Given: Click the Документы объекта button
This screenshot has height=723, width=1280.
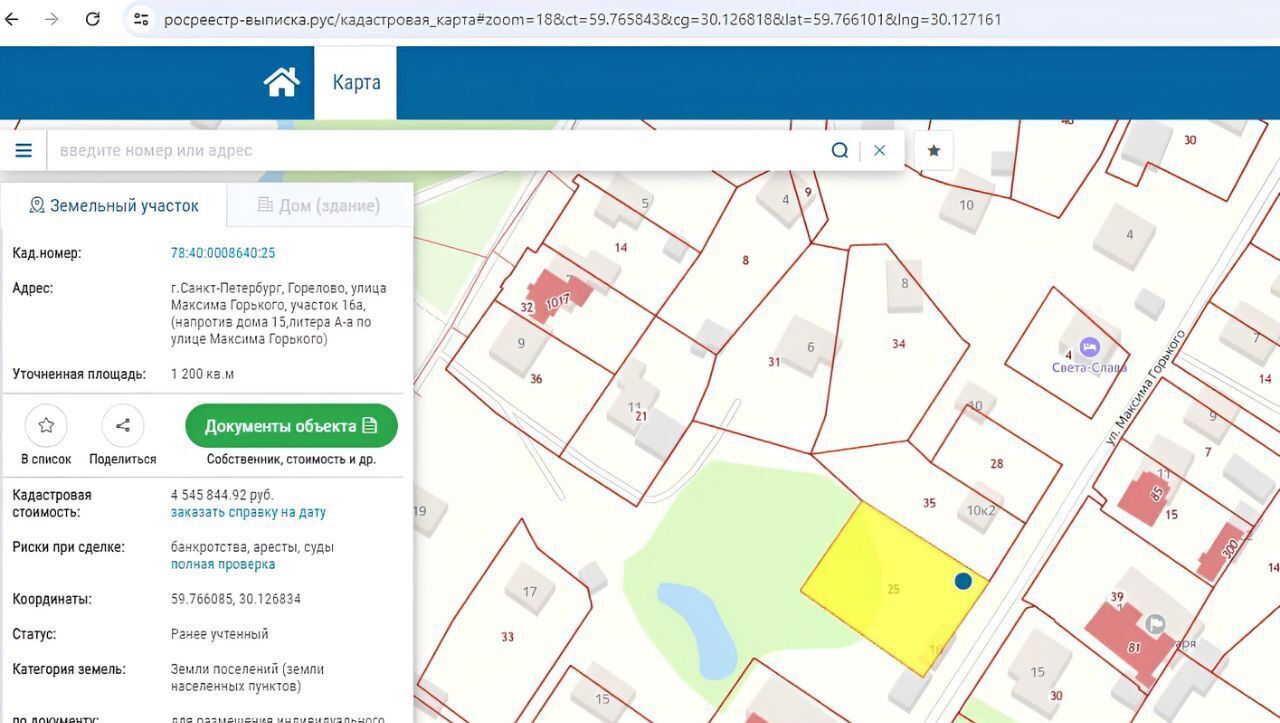Looking at the screenshot, I should [x=291, y=426].
